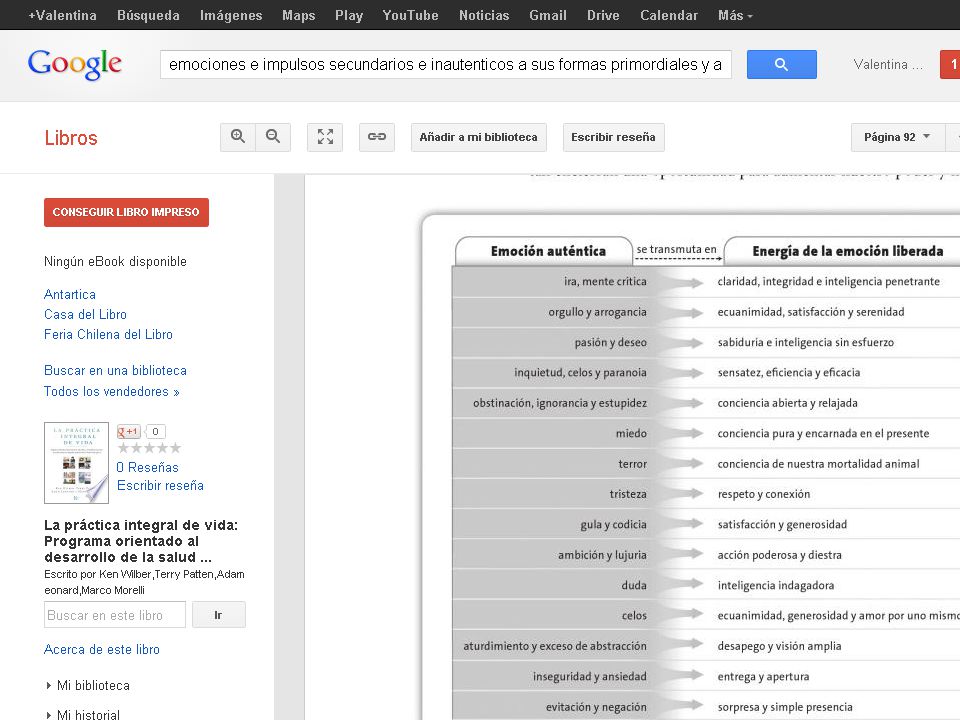Click Escribir reseña link beside cover
This screenshot has height=720, width=960.
pos(160,486)
